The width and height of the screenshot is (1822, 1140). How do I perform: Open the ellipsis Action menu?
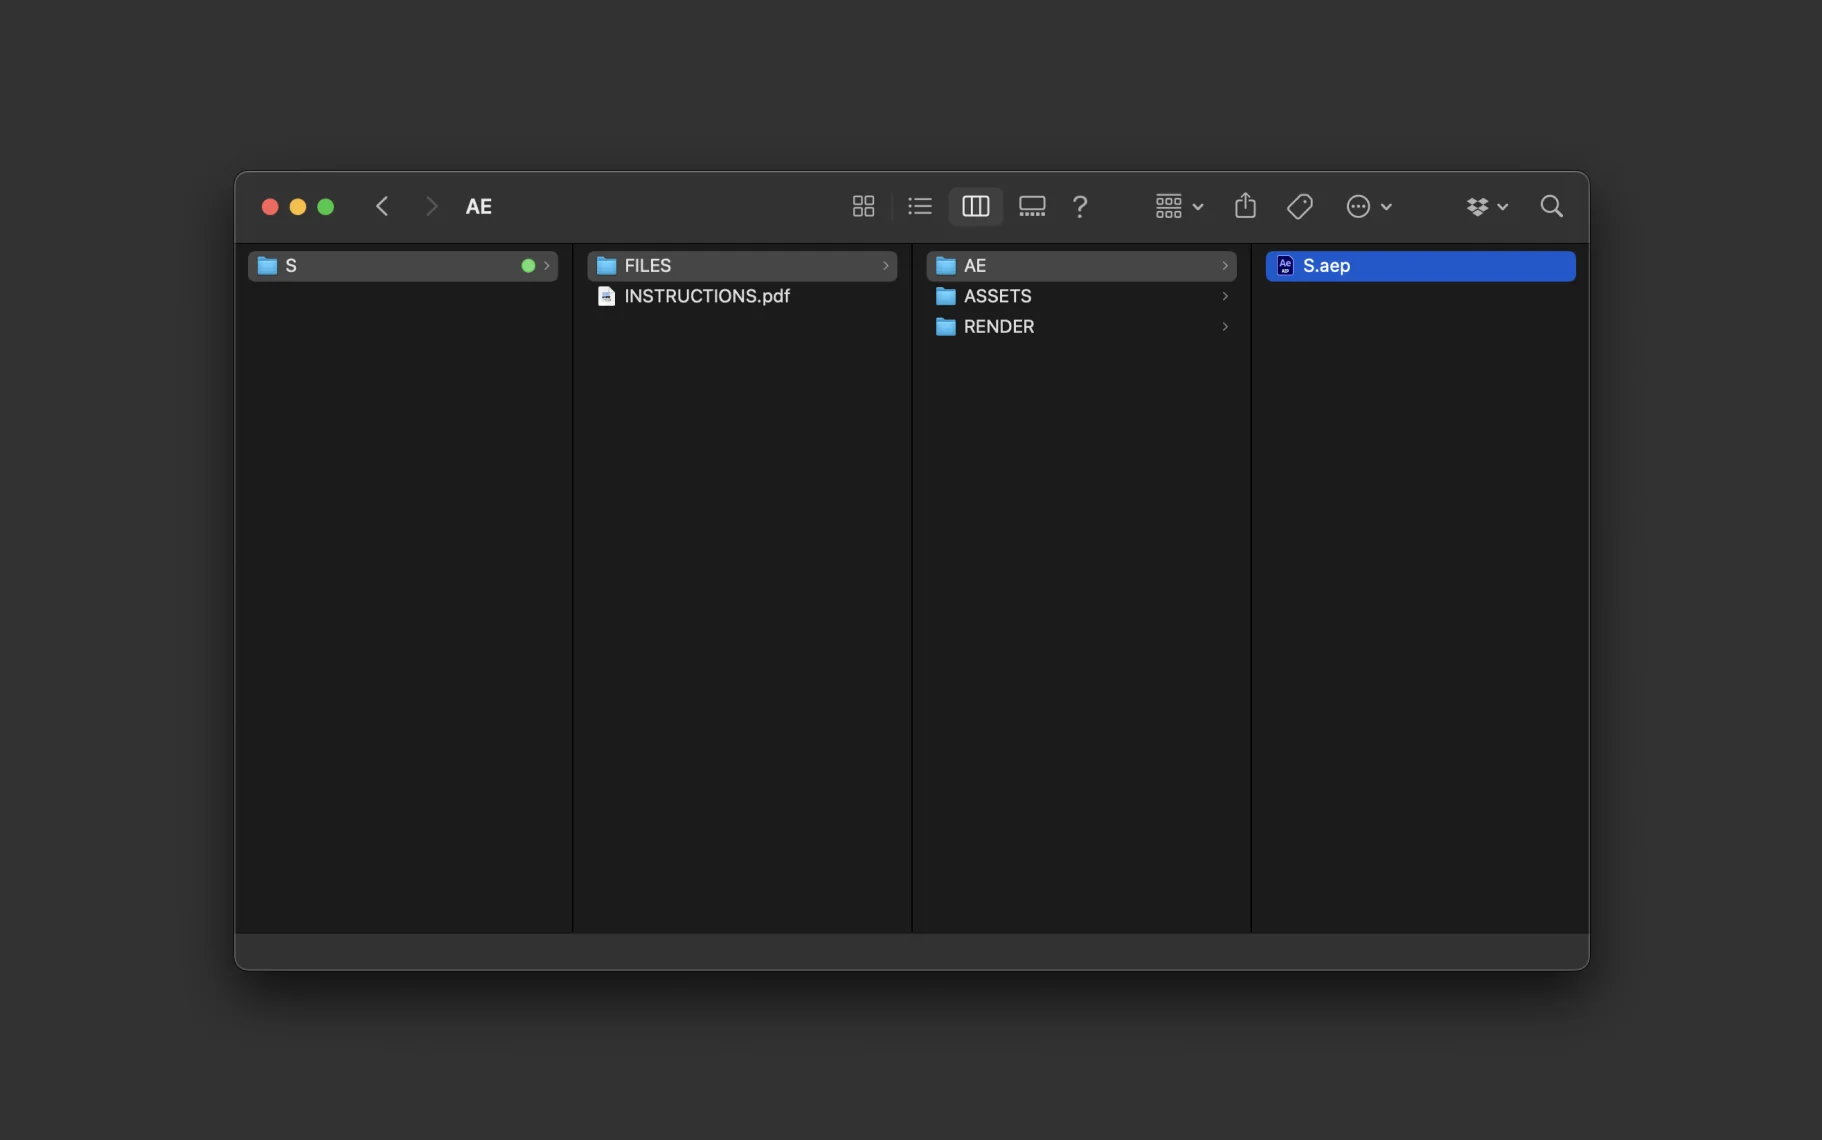(1368, 206)
